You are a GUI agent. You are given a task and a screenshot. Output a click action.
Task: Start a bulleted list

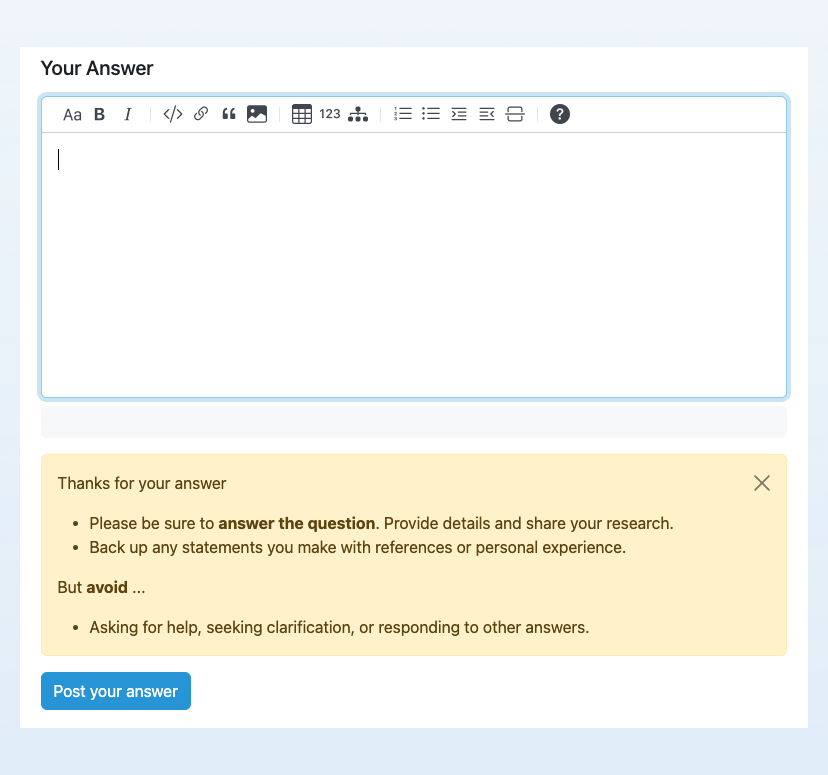click(431, 114)
